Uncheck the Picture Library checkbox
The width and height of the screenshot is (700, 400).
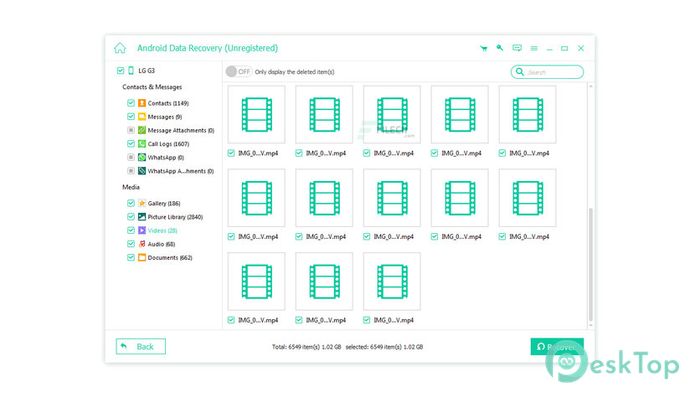click(131, 217)
